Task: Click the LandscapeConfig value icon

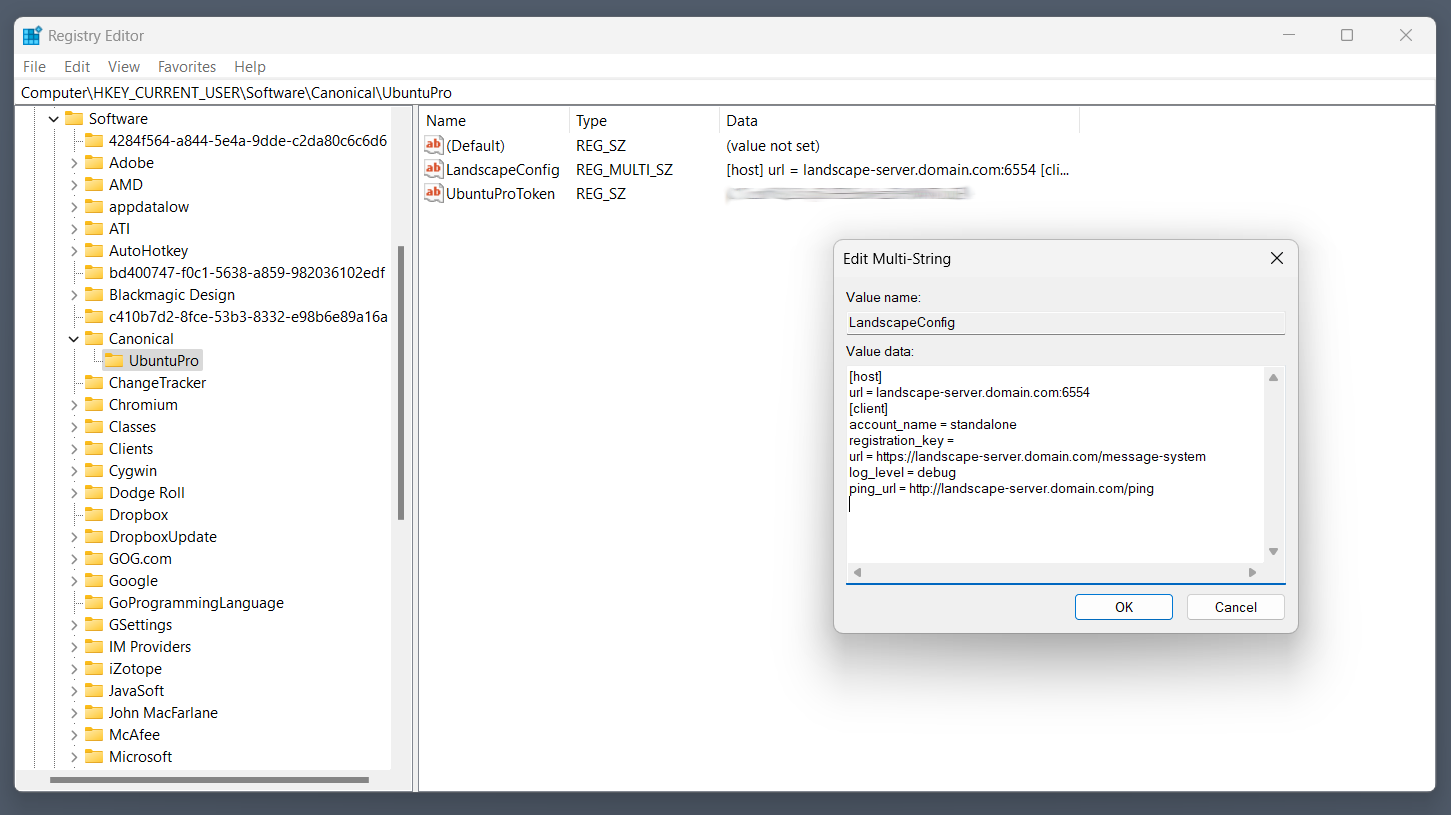Action: pyautogui.click(x=433, y=170)
